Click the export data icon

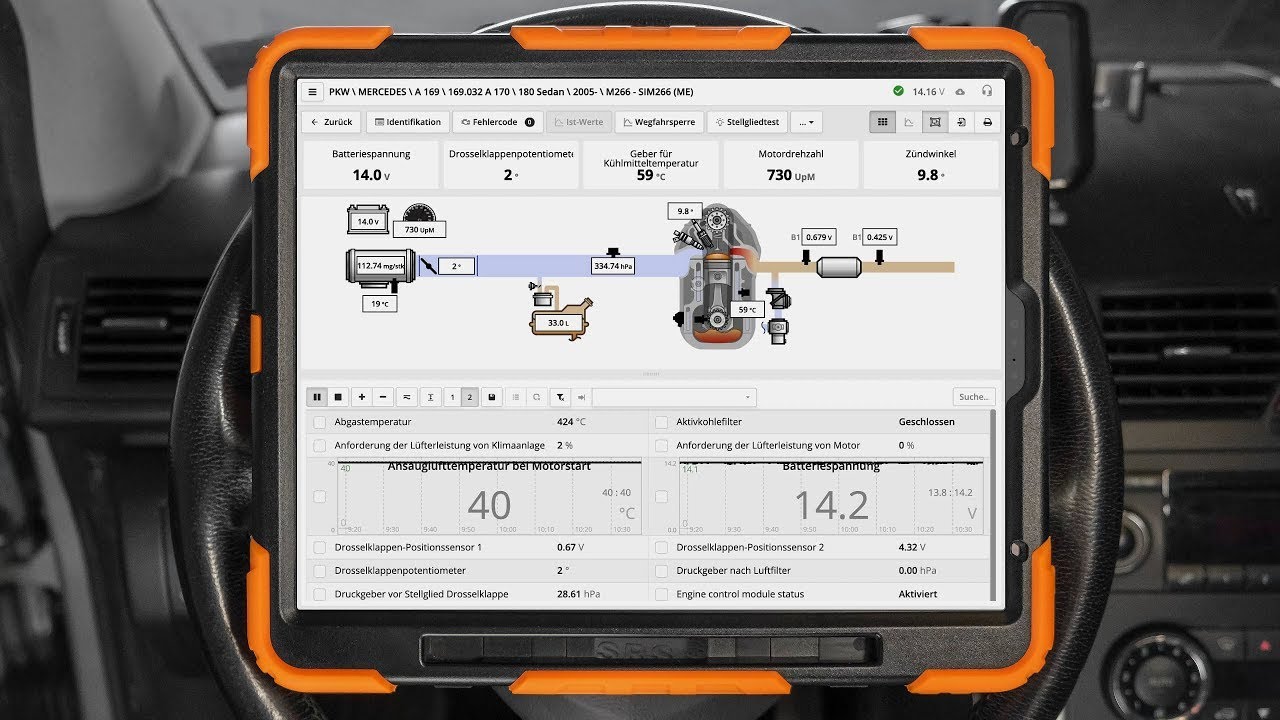pos(961,122)
